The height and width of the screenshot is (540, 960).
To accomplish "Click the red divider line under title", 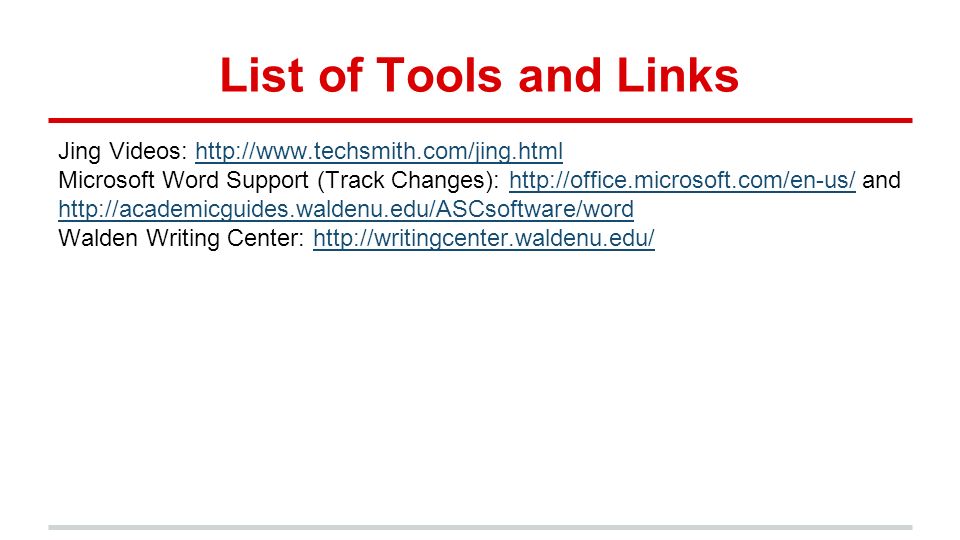I will (x=480, y=121).
